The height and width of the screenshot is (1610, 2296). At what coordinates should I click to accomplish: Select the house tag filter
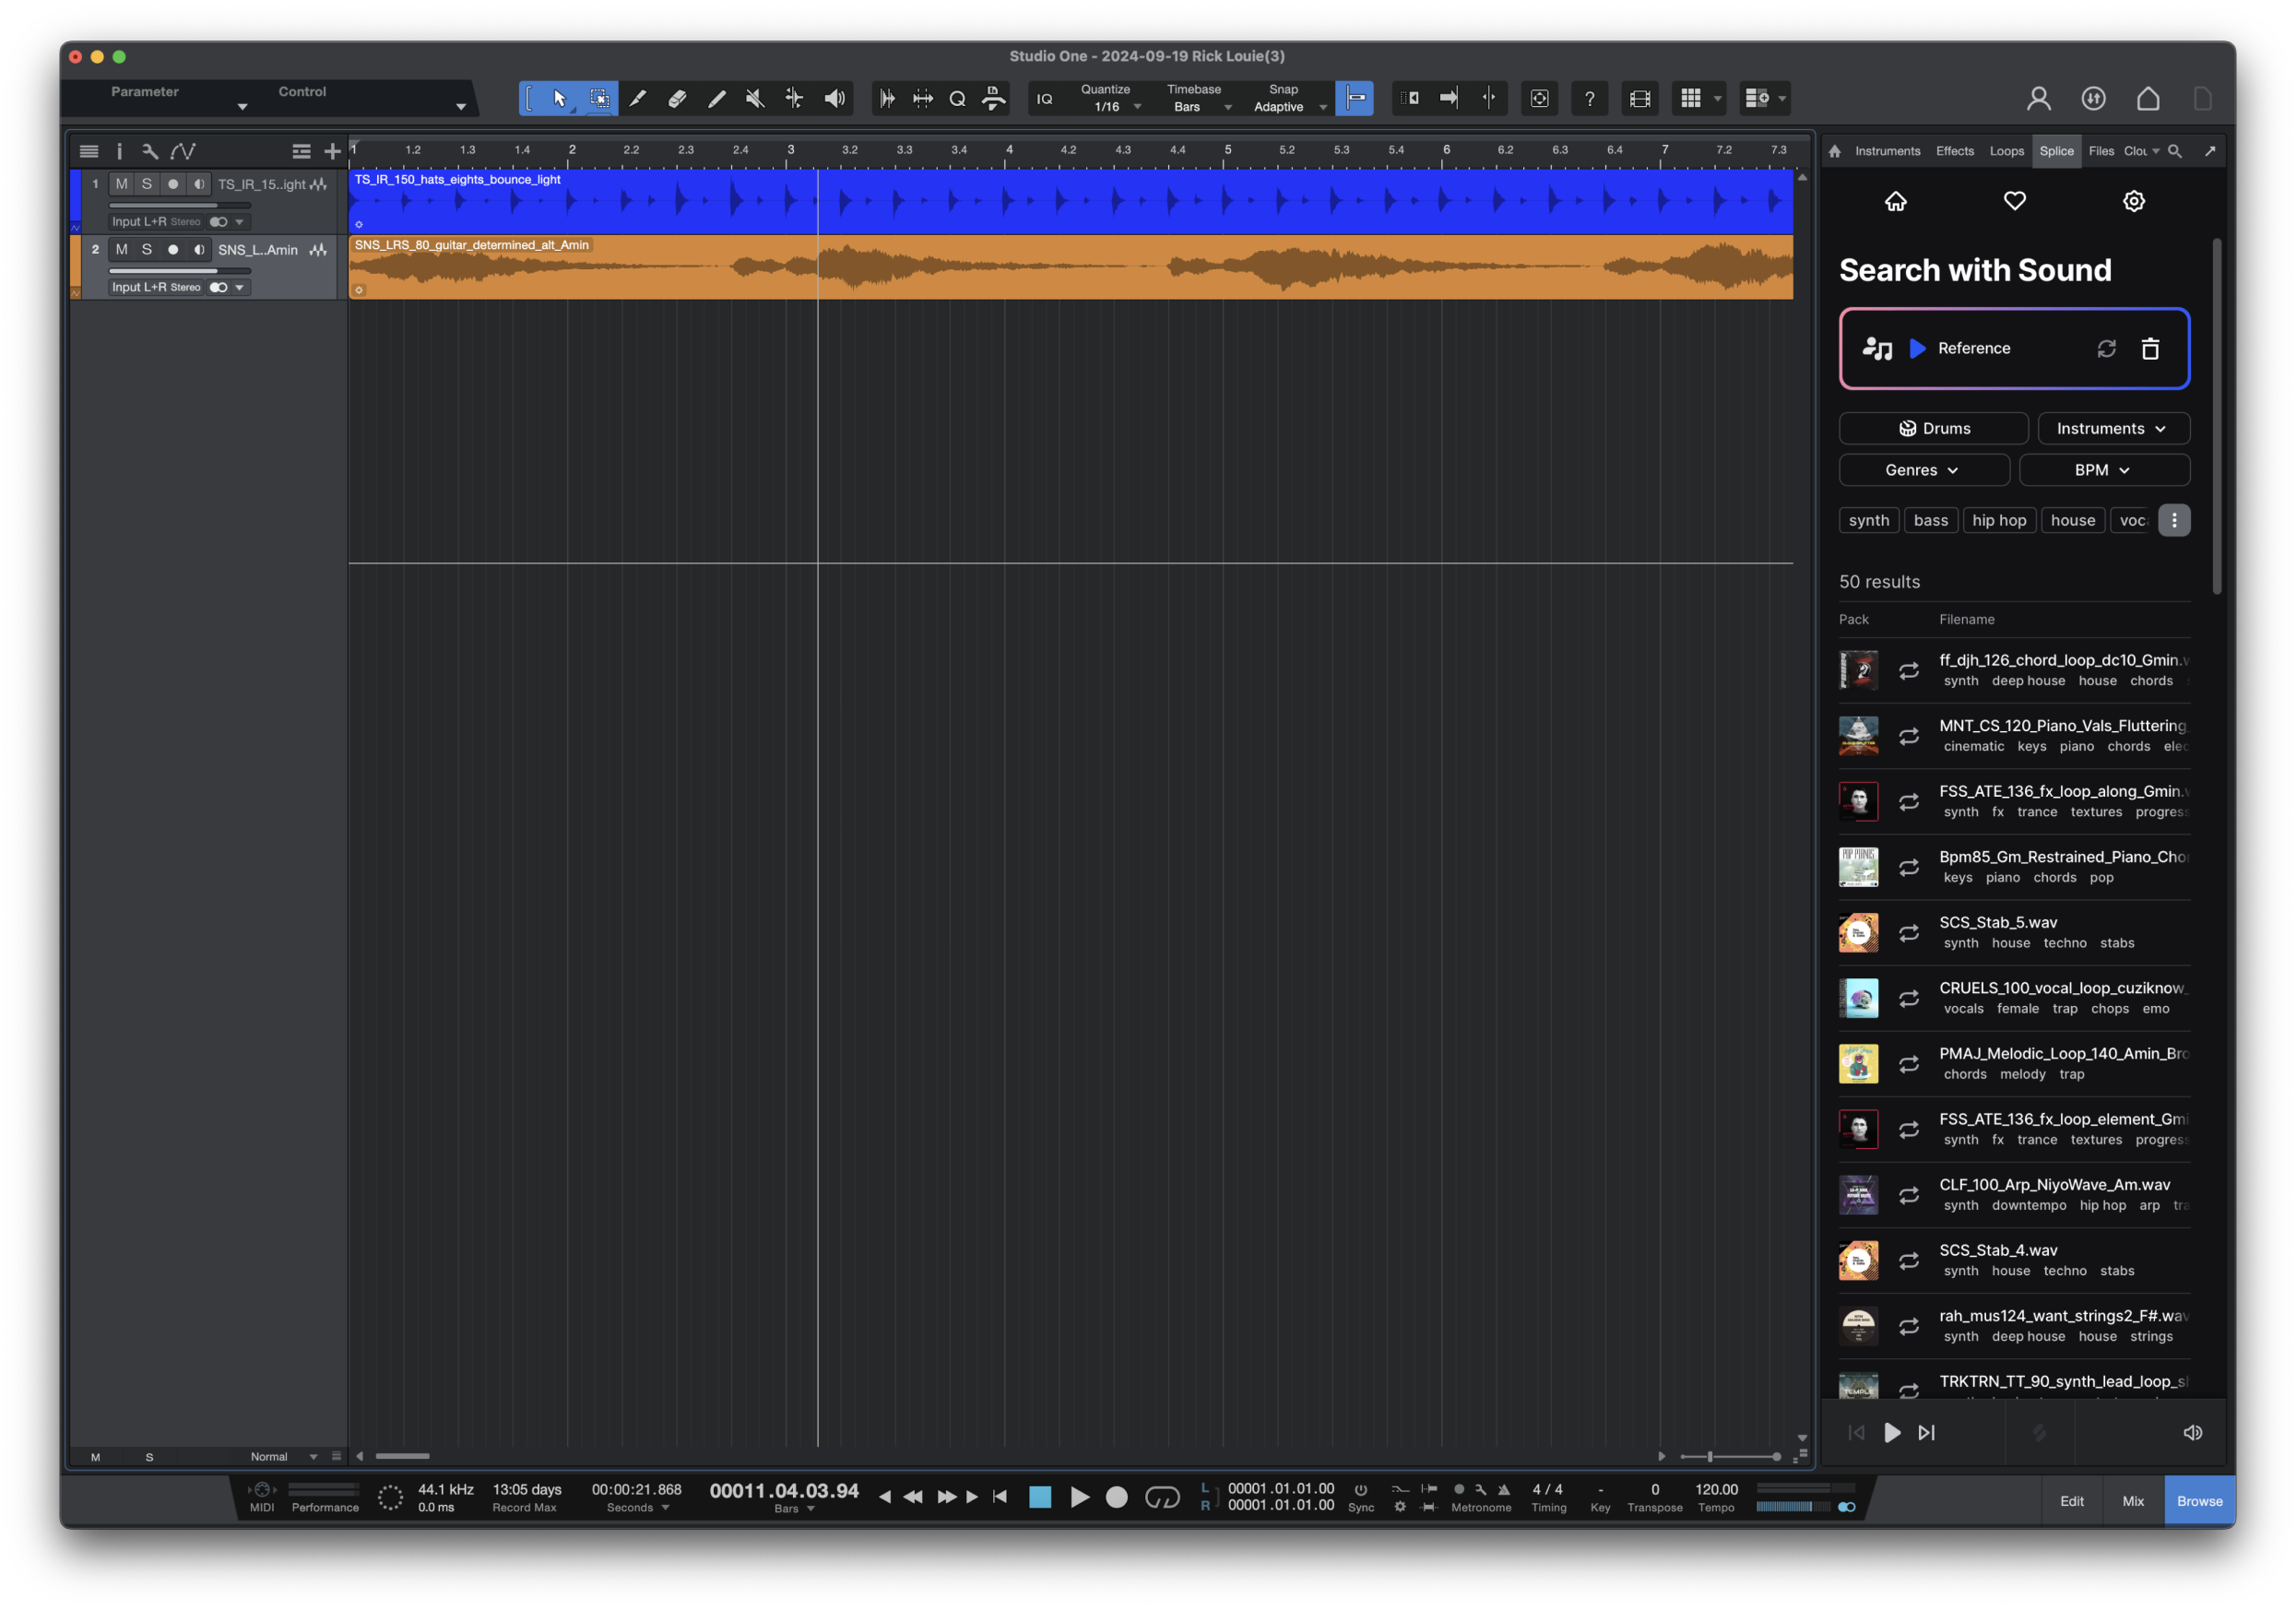(2072, 520)
